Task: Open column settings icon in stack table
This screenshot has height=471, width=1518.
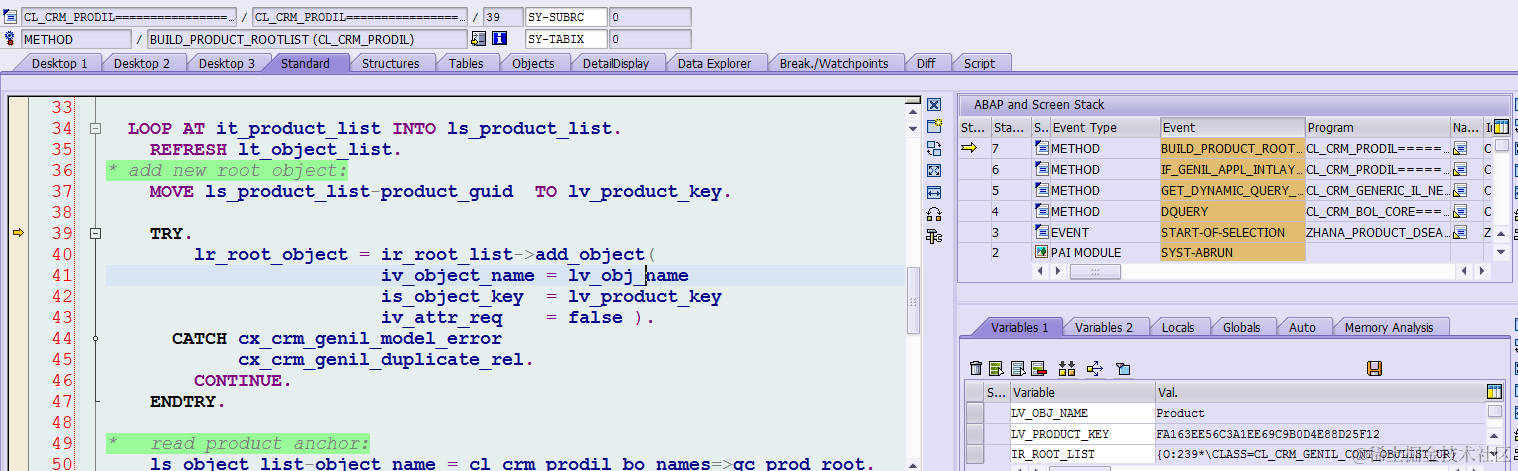Action: tap(1501, 127)
